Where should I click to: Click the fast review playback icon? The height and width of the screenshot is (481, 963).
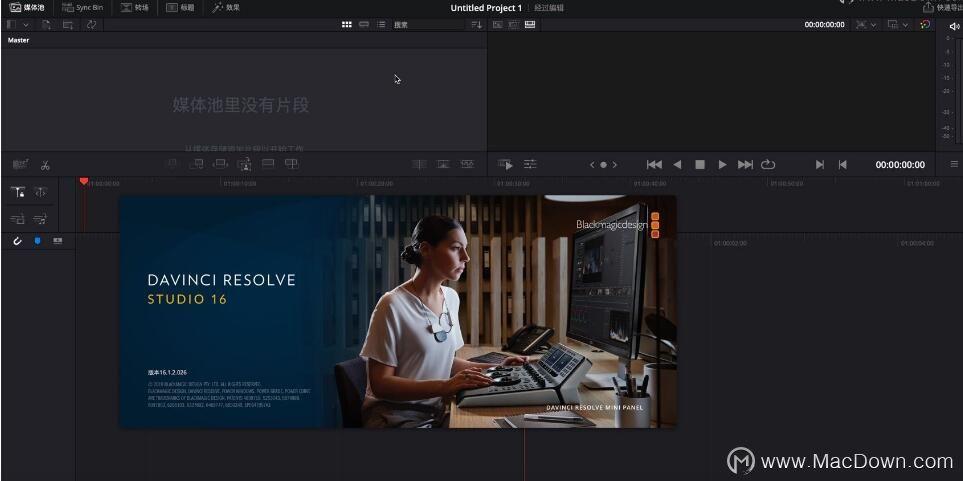click(x=505, y=165)
